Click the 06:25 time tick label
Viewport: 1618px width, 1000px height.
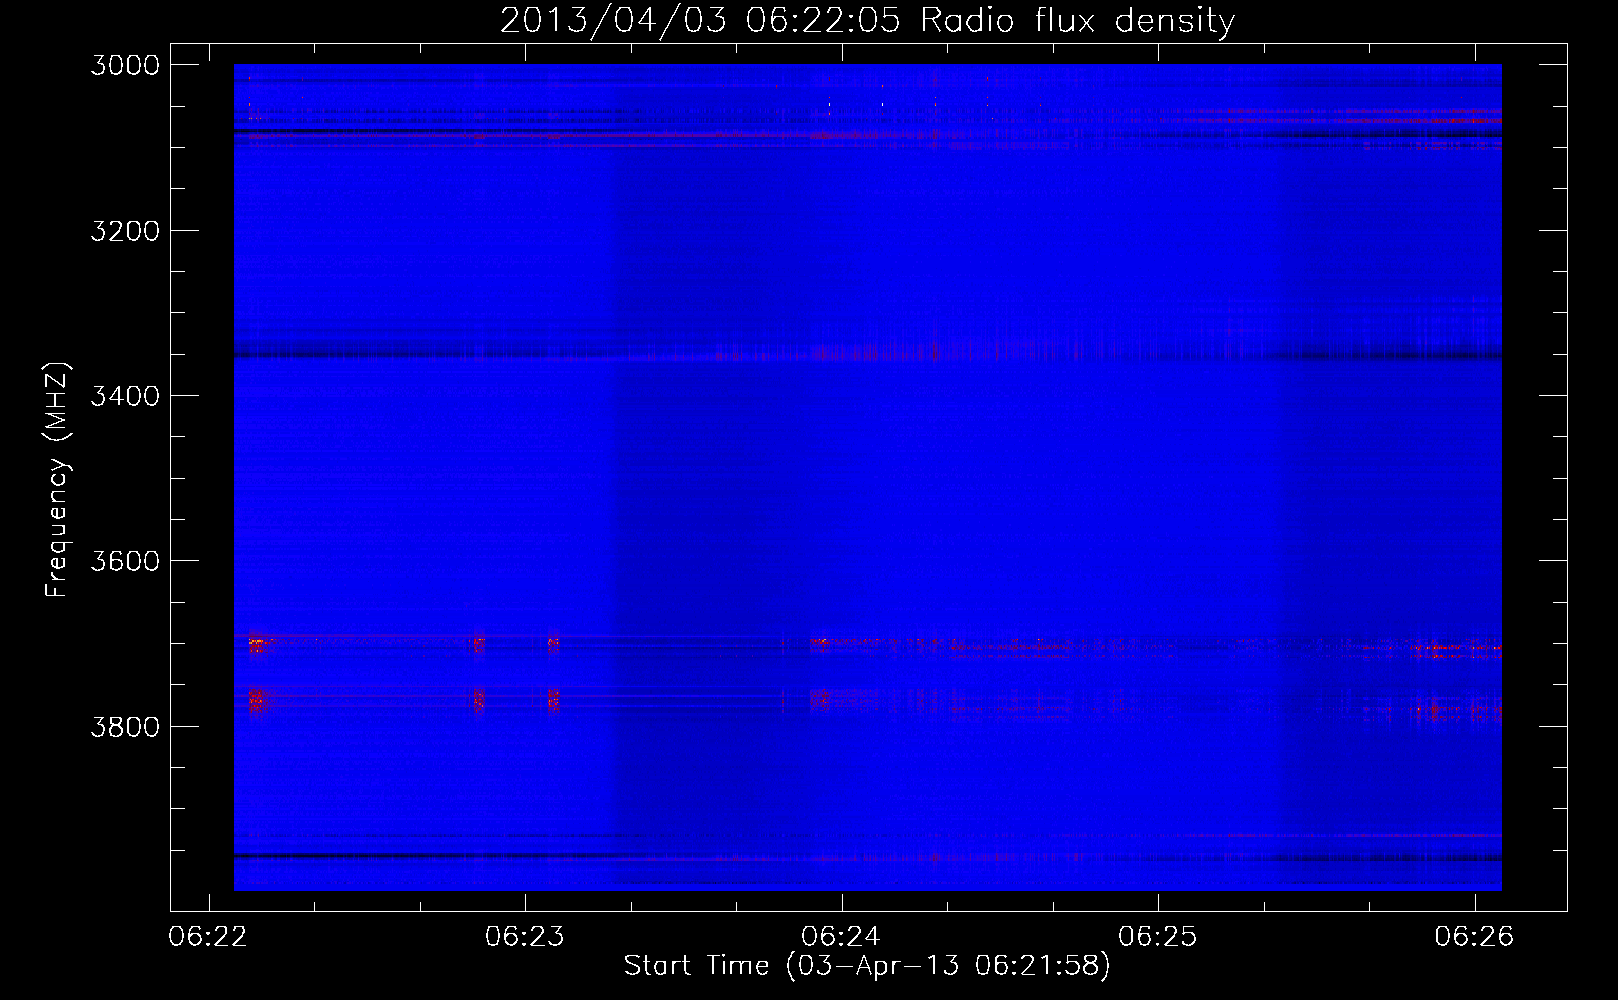click(x=1158, y=936)
